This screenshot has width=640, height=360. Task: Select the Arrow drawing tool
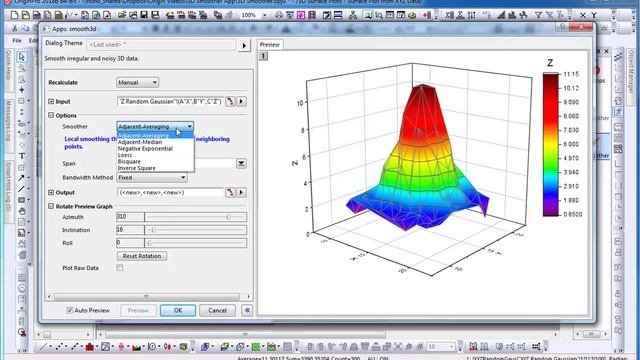coord(22,178)
